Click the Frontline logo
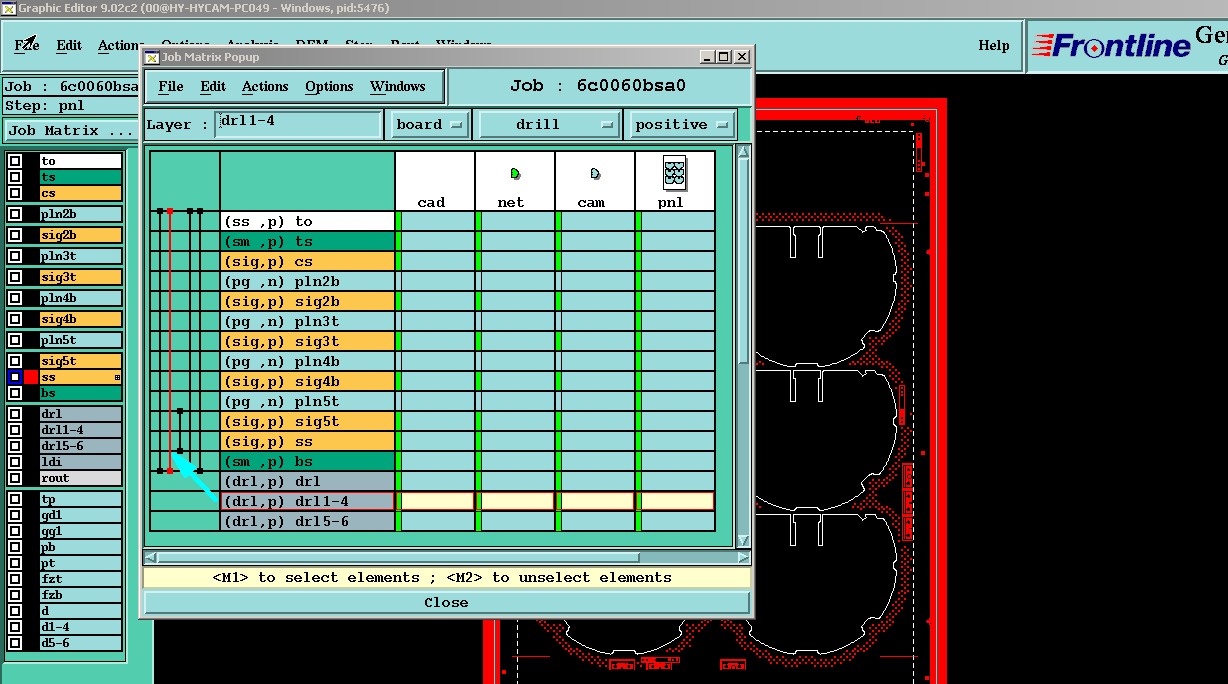This screenshot has height=684, width=1228. pos(1110,46)
